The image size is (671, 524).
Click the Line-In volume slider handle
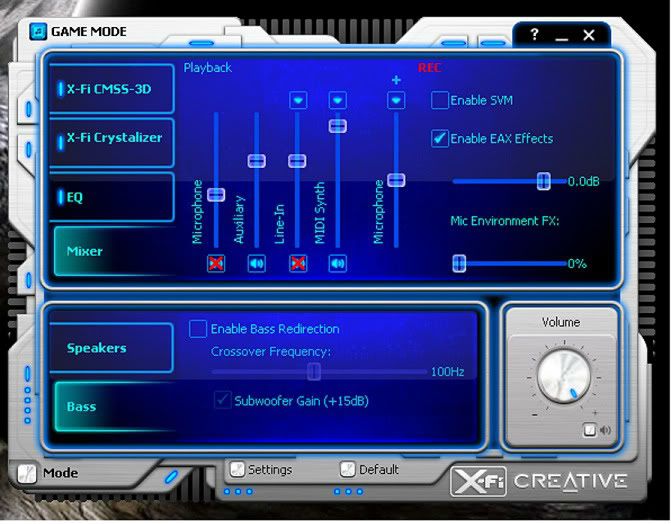[297, 161]
